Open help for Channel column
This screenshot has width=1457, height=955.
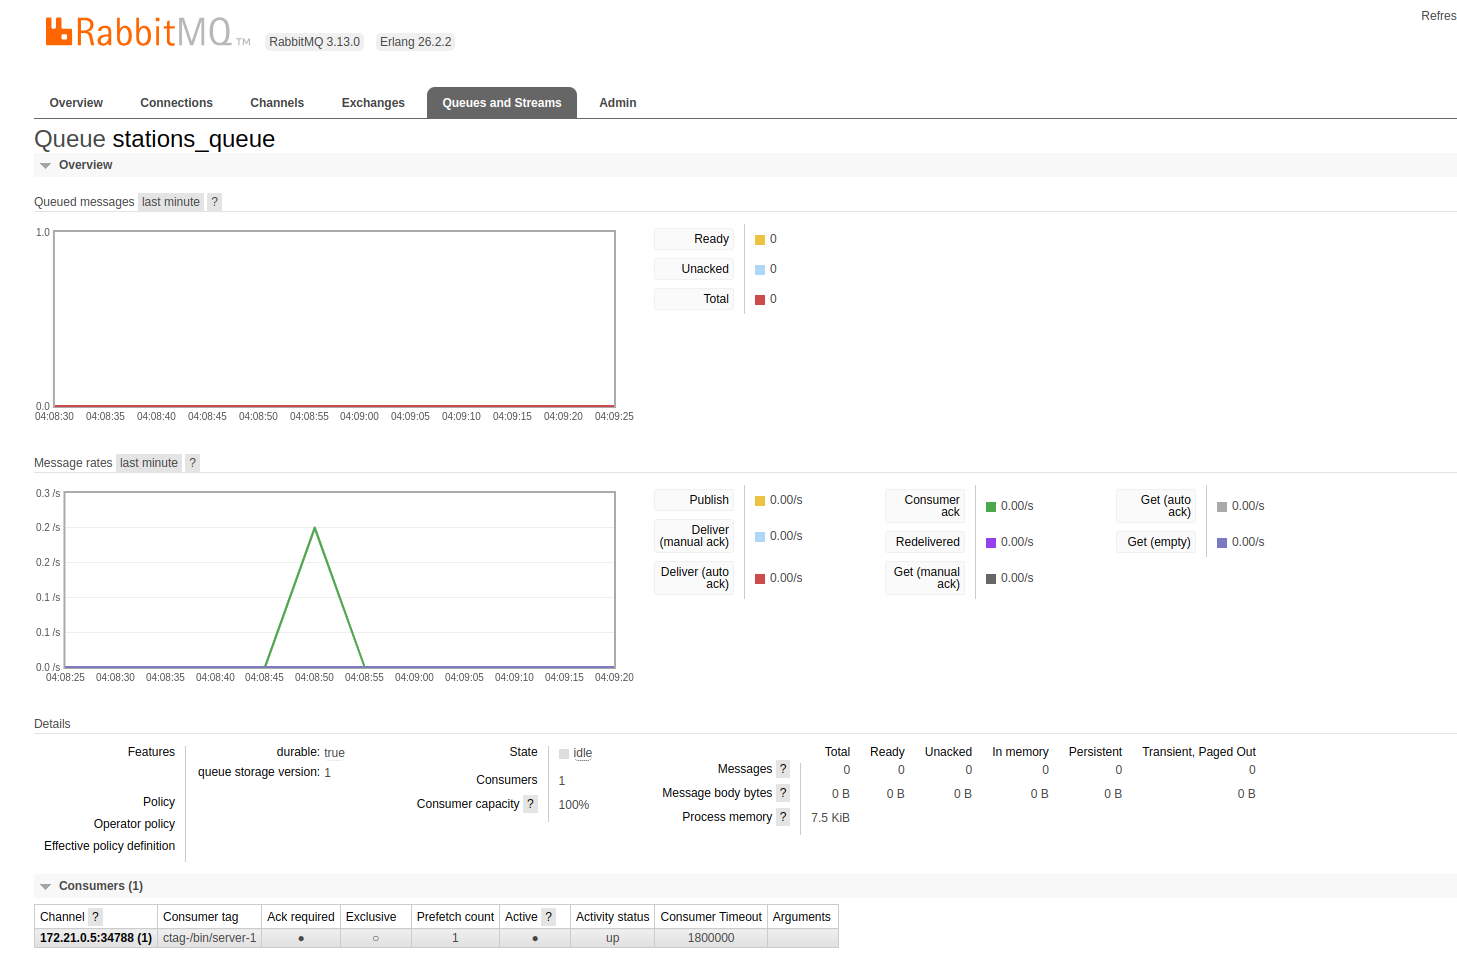coord(96,917)
